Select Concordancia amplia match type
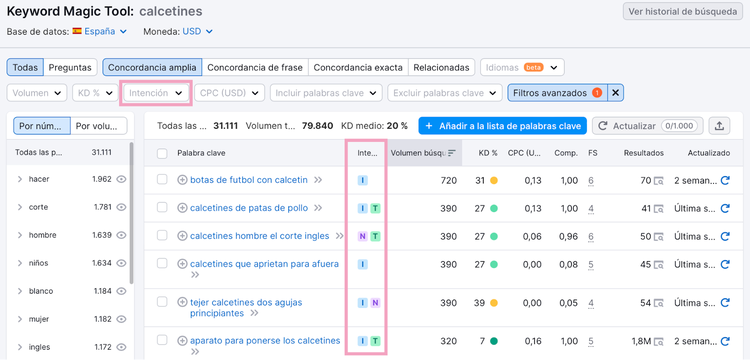Image resolution: width=750 pixels, height=360 pixels. click(x=152, y=67)
